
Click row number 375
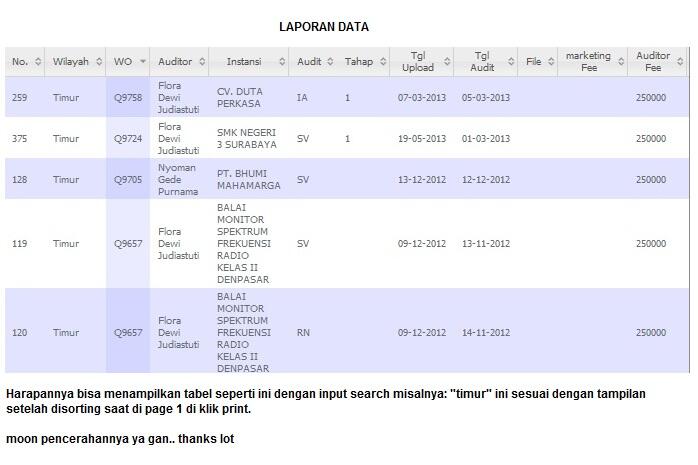point(20,138)
